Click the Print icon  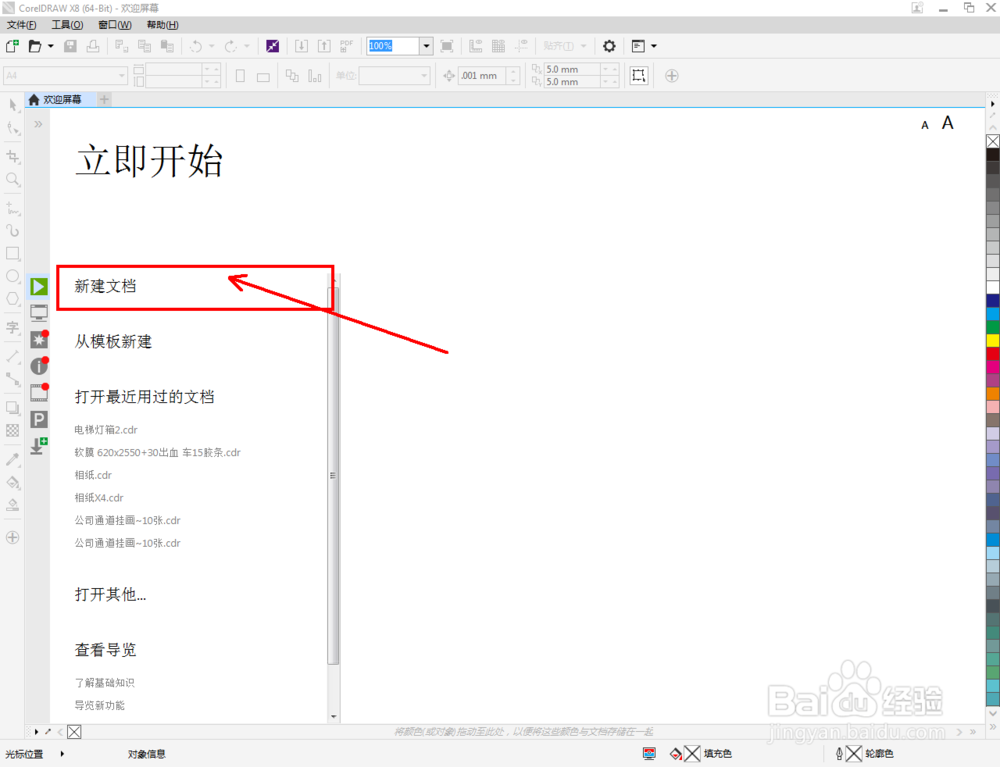93,46
